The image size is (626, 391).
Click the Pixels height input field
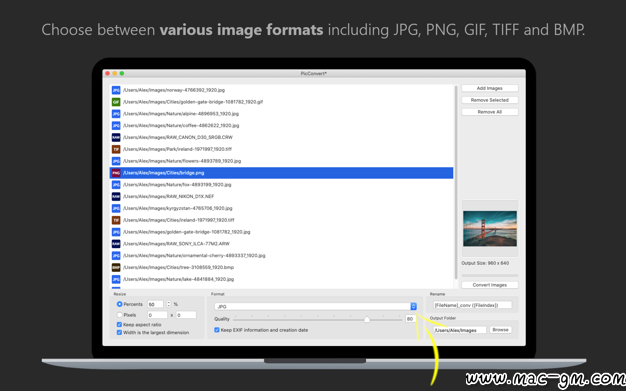click(186, 315)
